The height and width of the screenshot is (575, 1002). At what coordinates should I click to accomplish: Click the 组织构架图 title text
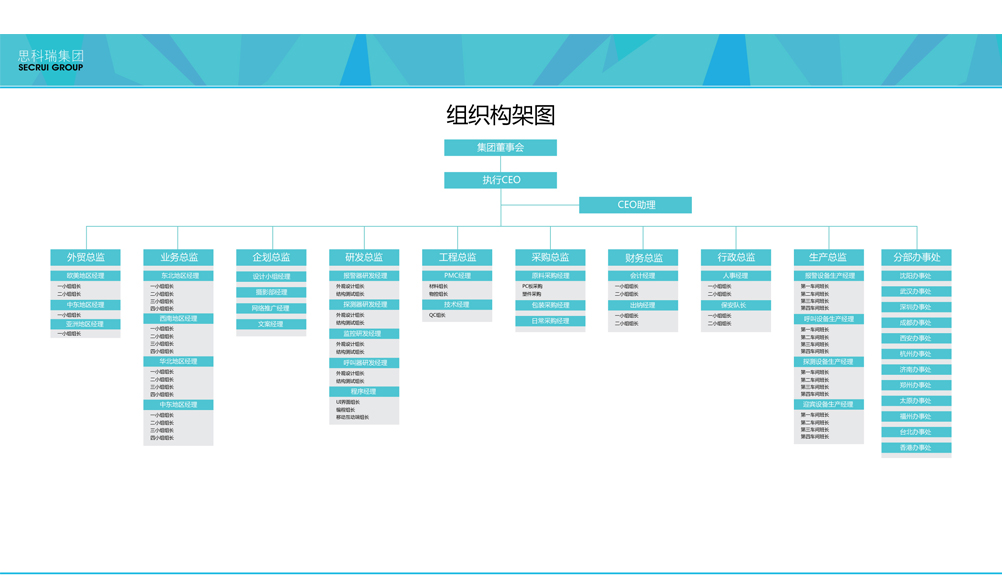point(500,115)
